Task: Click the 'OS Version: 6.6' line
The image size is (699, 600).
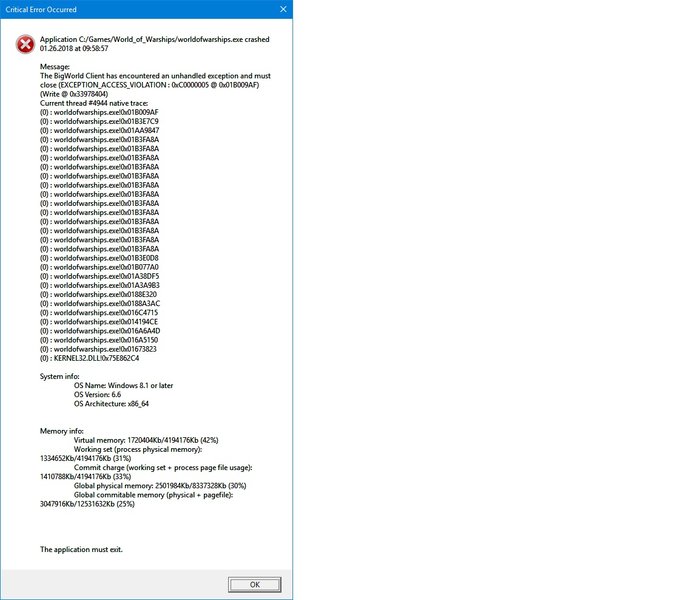Action: [97, 395]
